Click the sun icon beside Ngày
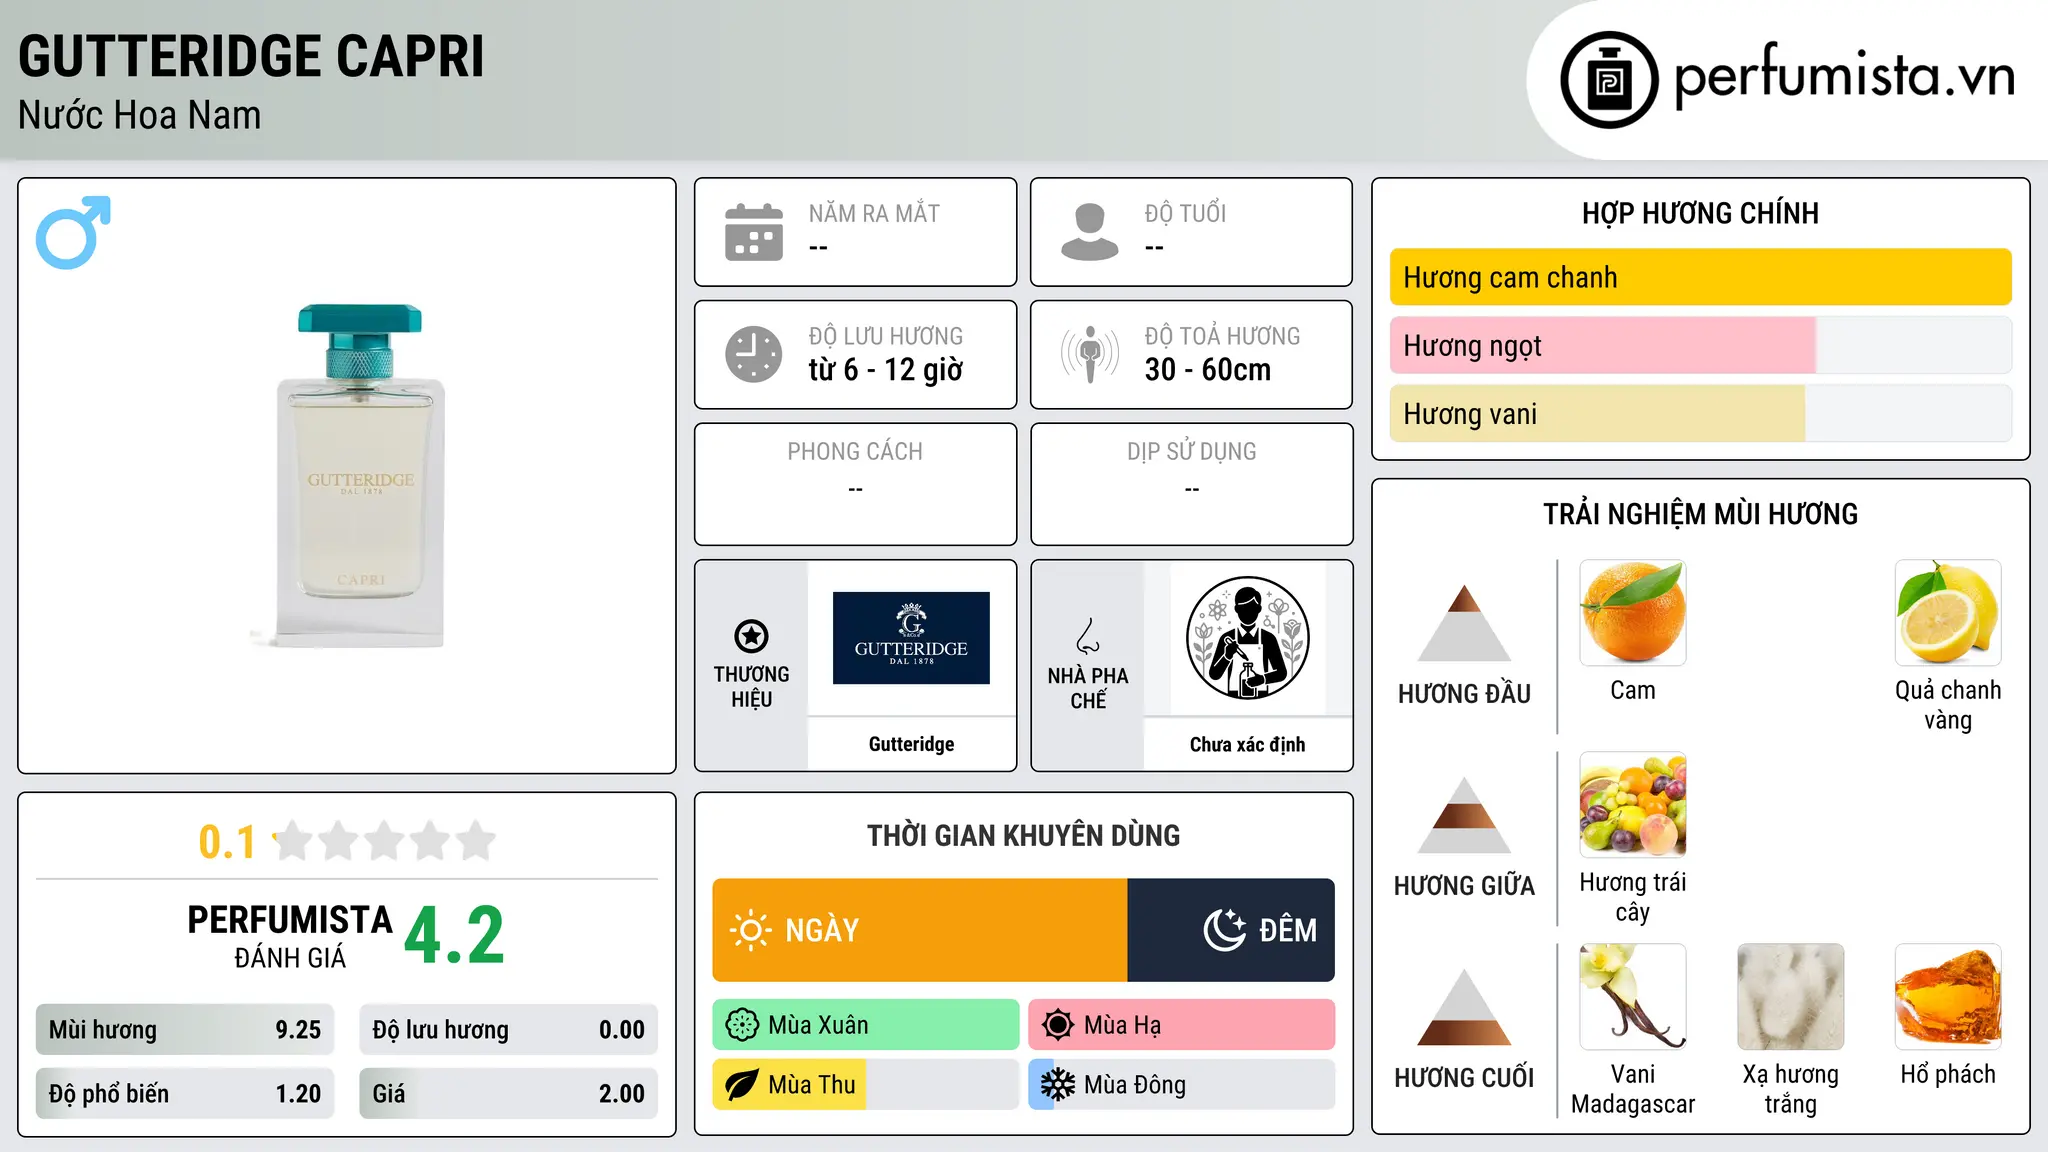 [751, 930]
